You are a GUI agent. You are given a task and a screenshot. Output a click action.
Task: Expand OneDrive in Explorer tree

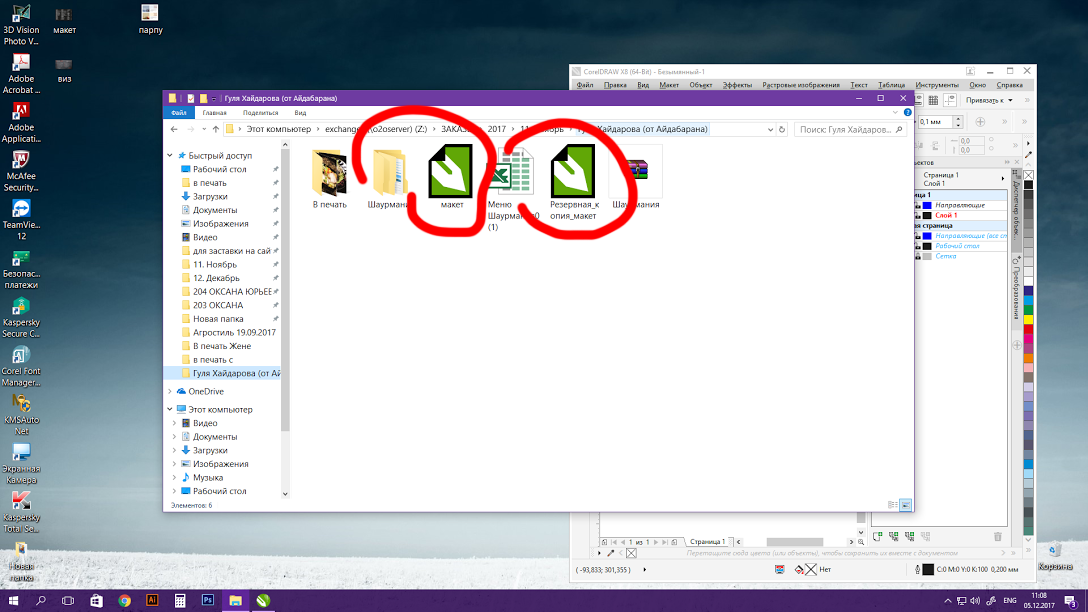(x=170, y=391)
